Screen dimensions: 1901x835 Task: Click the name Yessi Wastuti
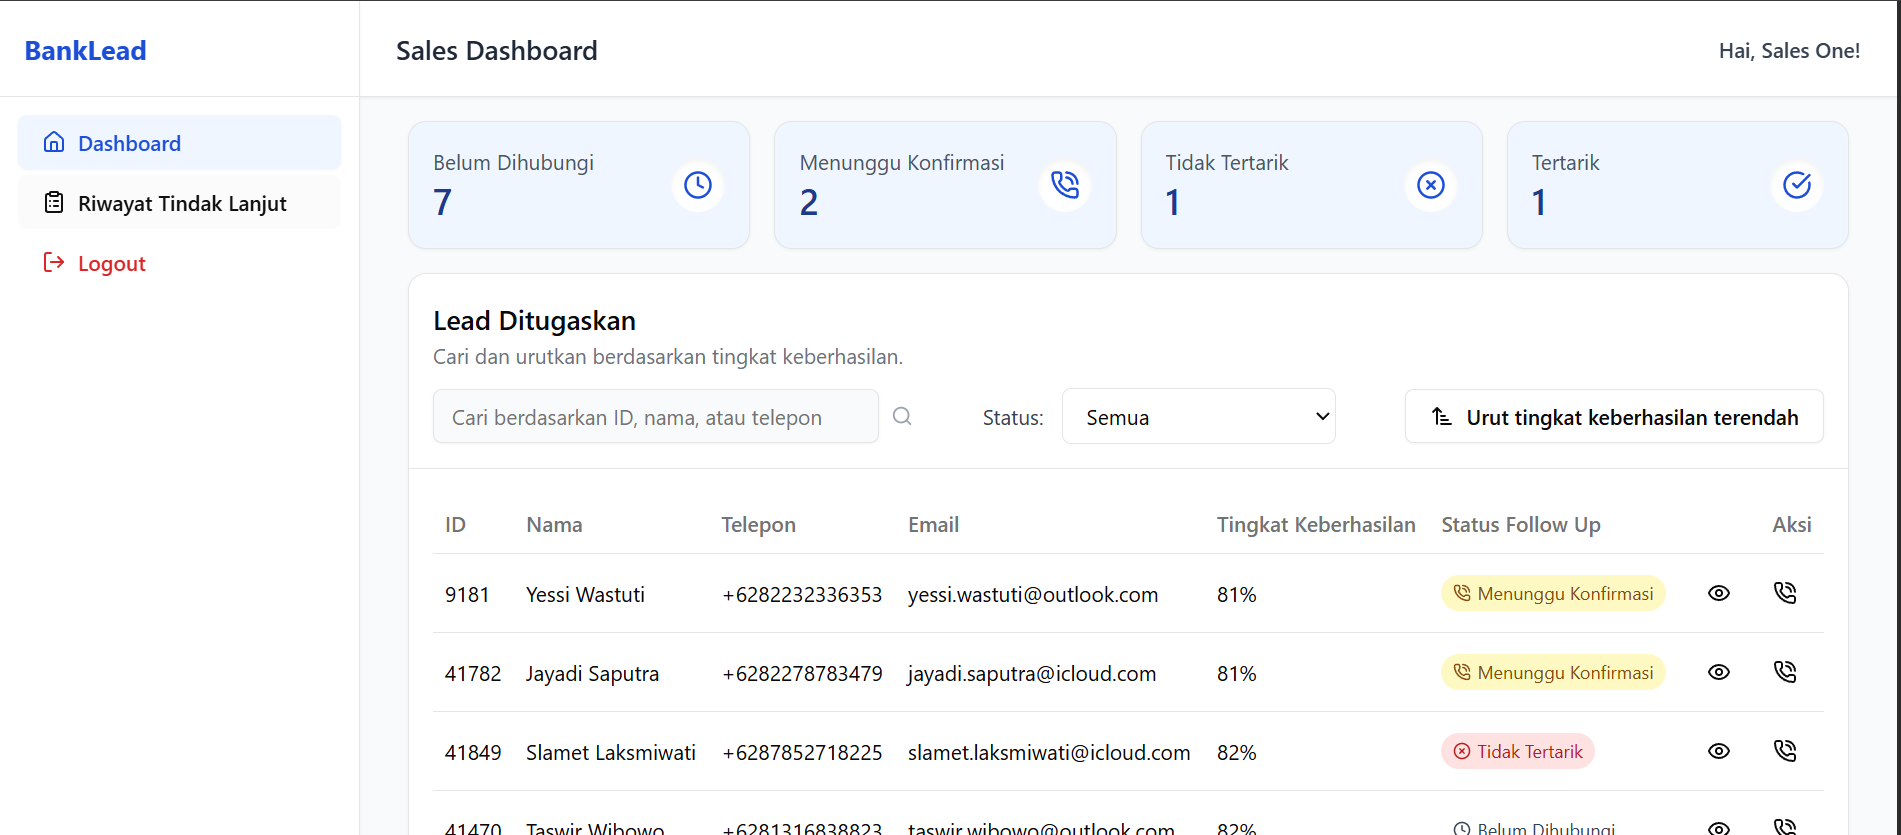point(585,594)
